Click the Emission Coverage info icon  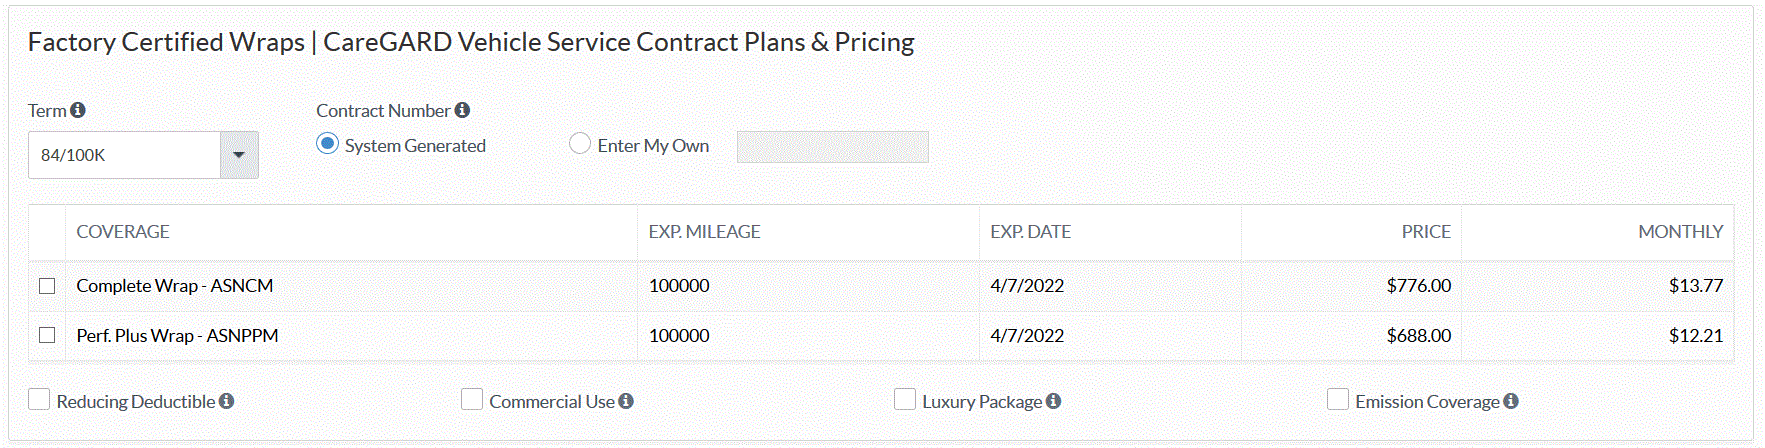[x=1511, y=401]
